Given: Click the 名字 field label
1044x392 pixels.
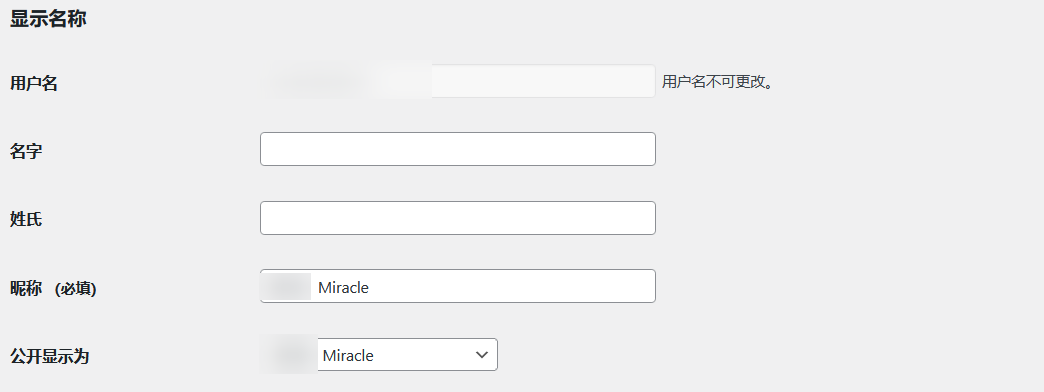Looking at the screenshot, I should click(x=26, y=152).
